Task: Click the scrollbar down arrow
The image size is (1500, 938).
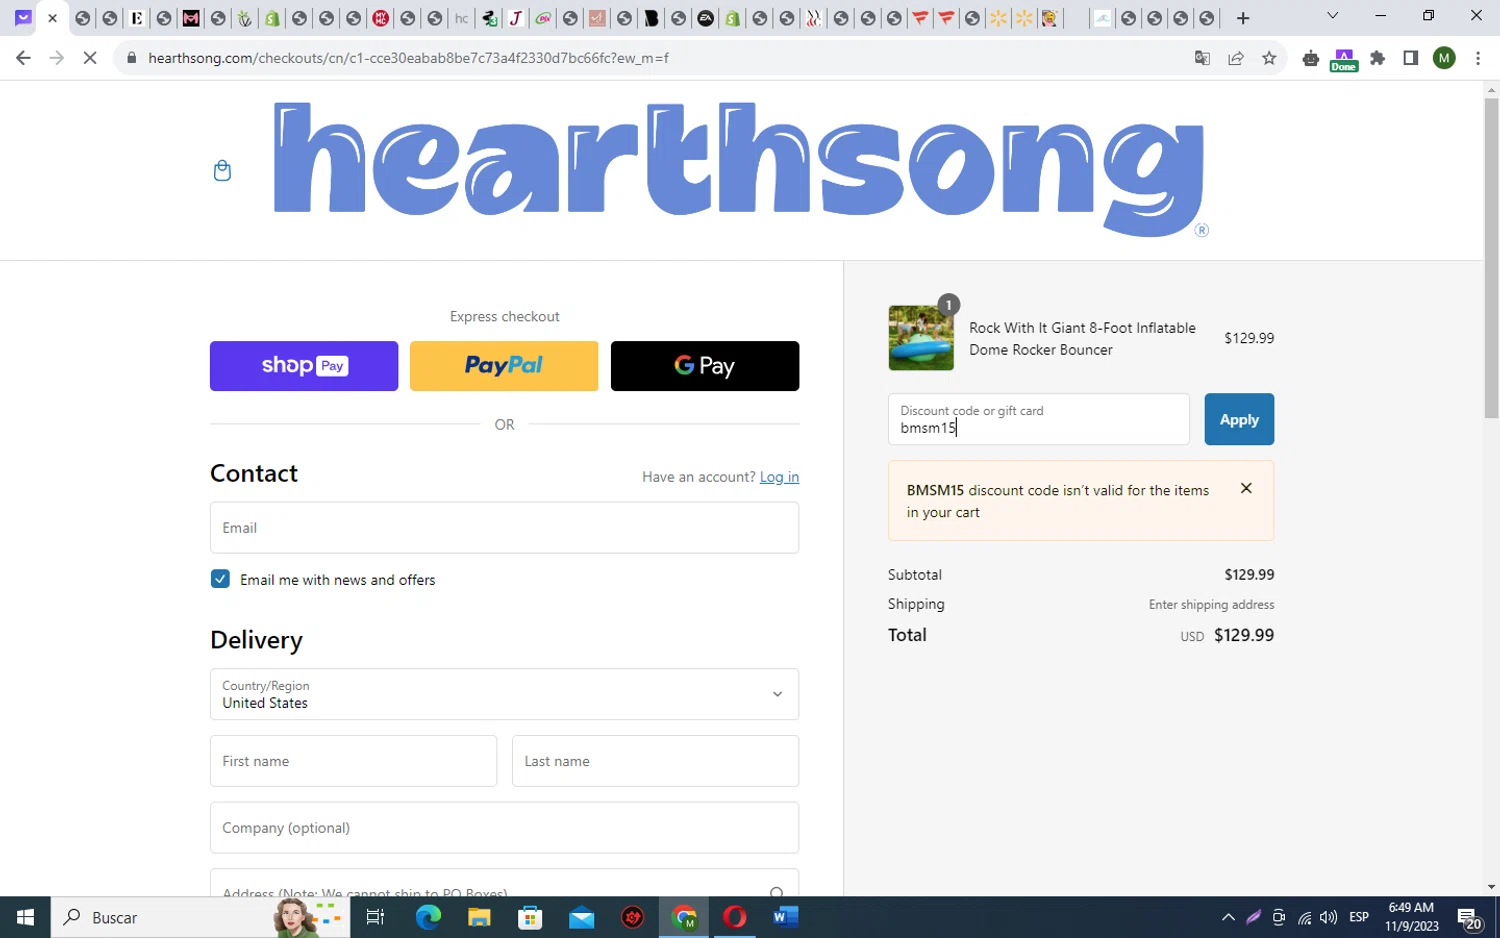Action: (1491, 887)
